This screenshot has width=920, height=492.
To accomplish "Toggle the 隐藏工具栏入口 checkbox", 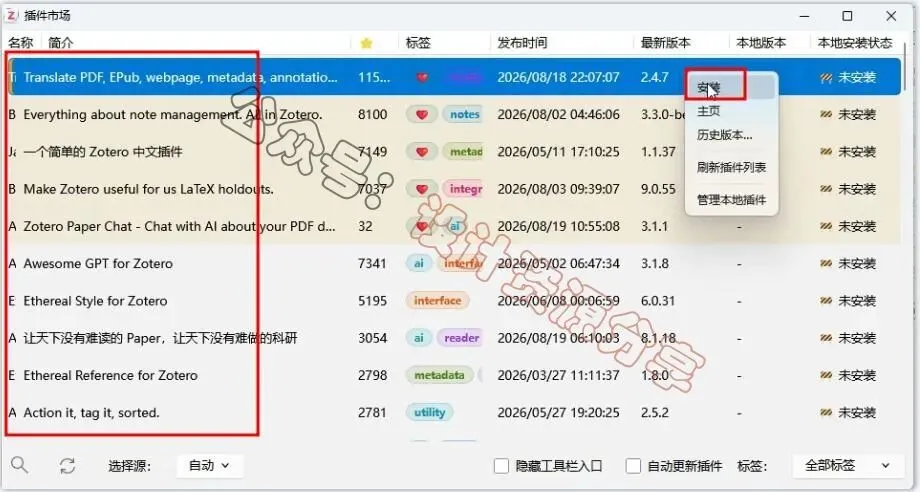I will (x=501, y=466).
